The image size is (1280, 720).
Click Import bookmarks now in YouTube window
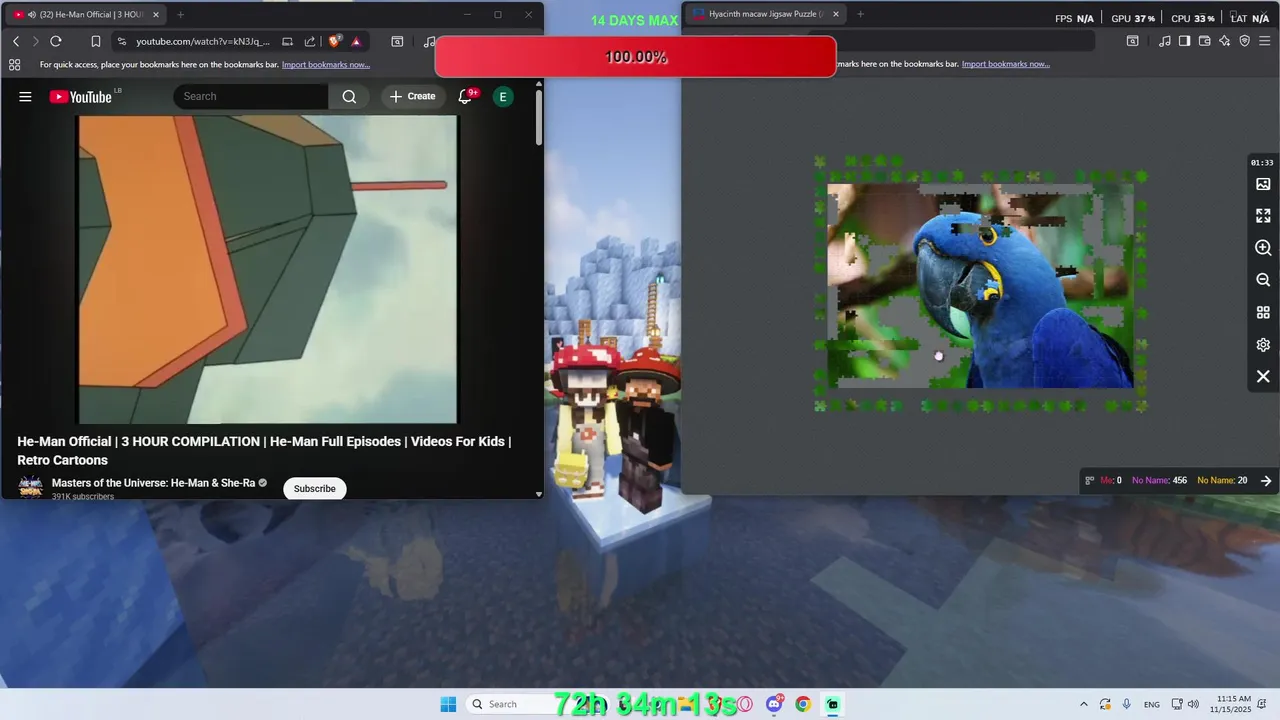coord(326,64)
